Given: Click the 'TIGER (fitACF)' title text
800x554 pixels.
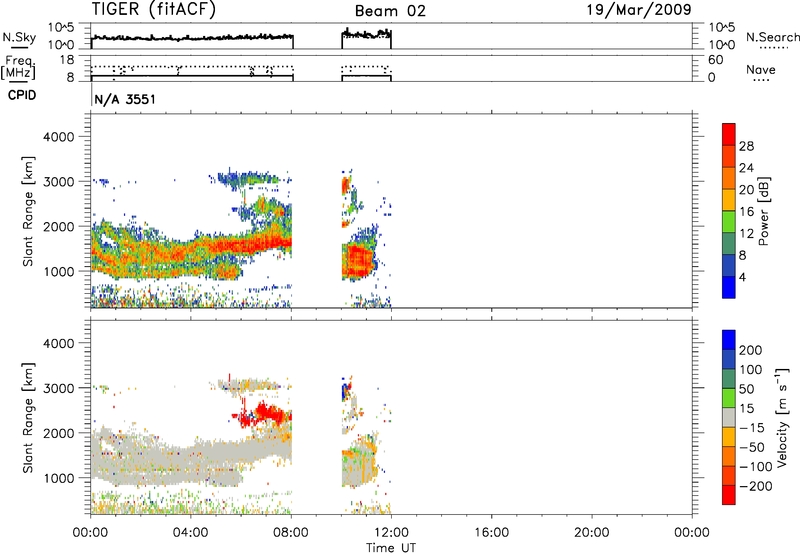Looking at the screenshot, I should (154, 9).
